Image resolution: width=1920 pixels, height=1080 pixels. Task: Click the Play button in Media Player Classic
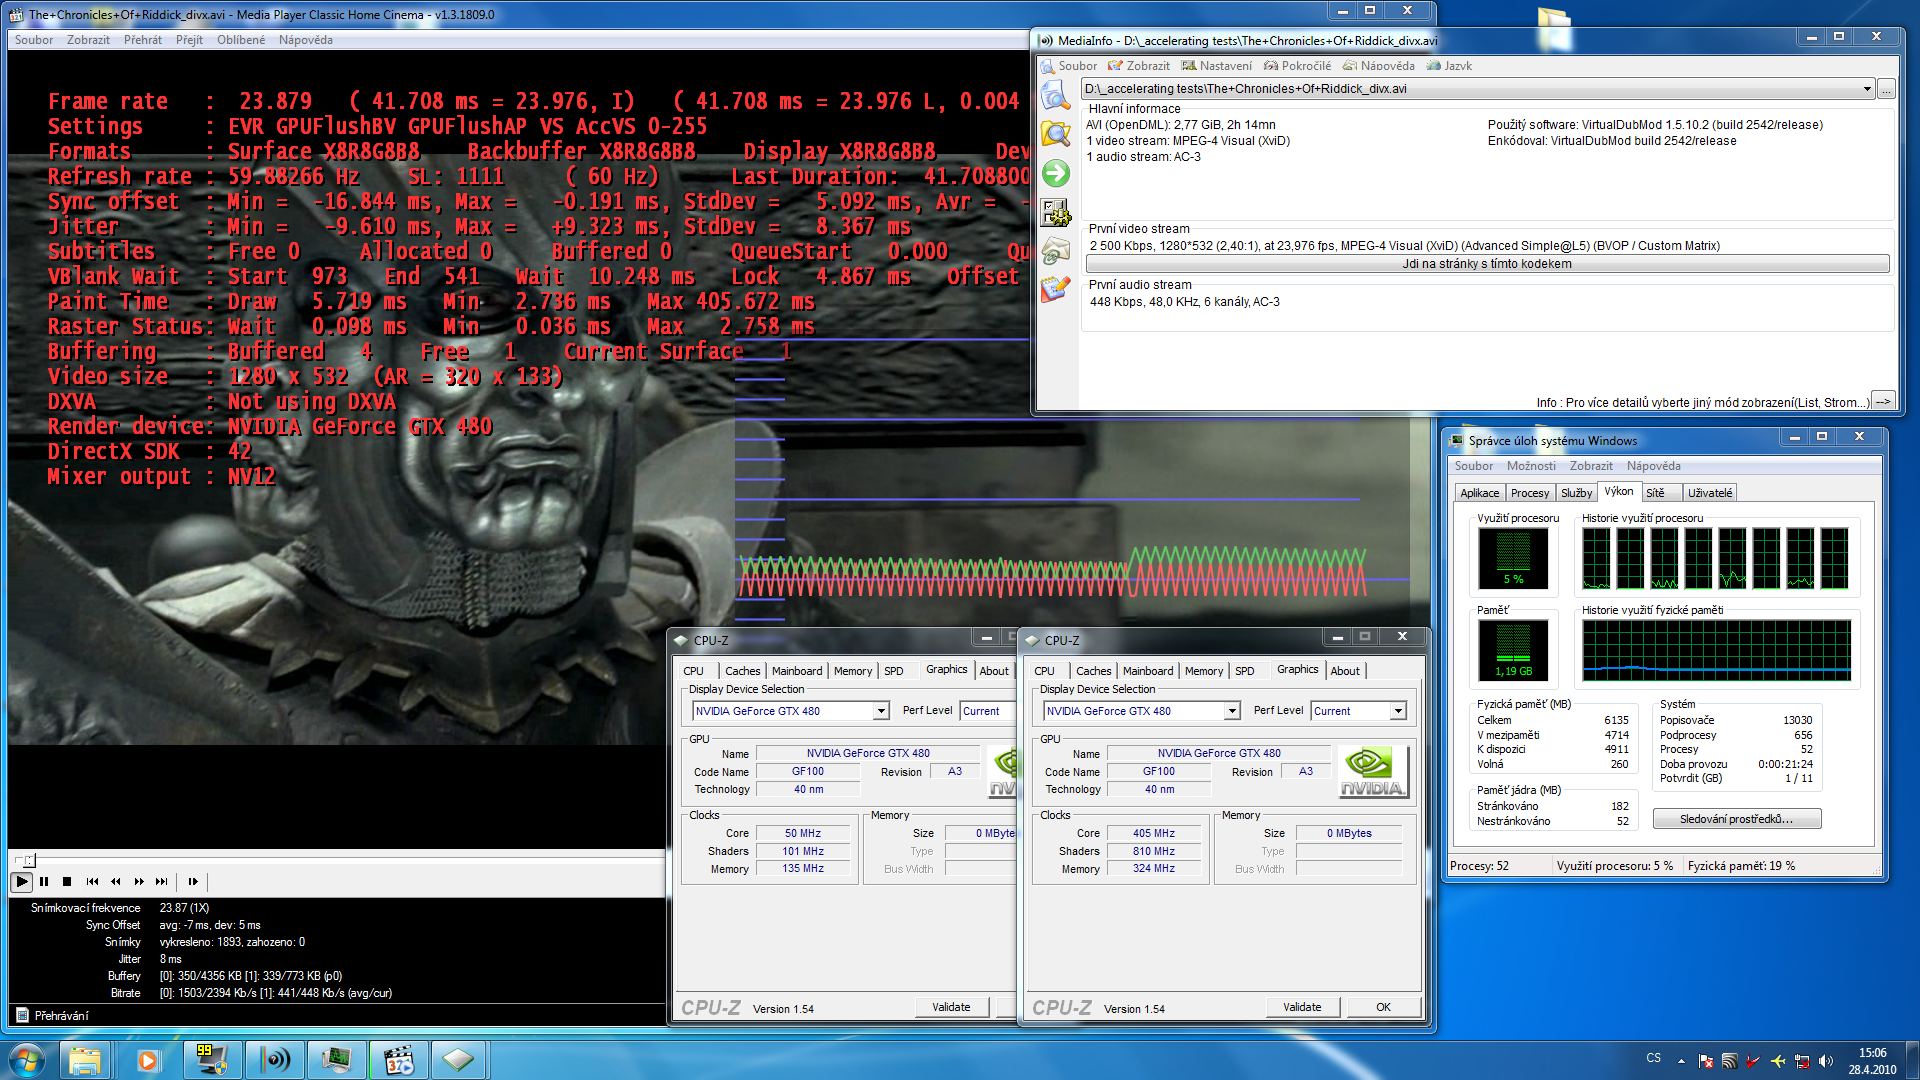tap(21, 881)
